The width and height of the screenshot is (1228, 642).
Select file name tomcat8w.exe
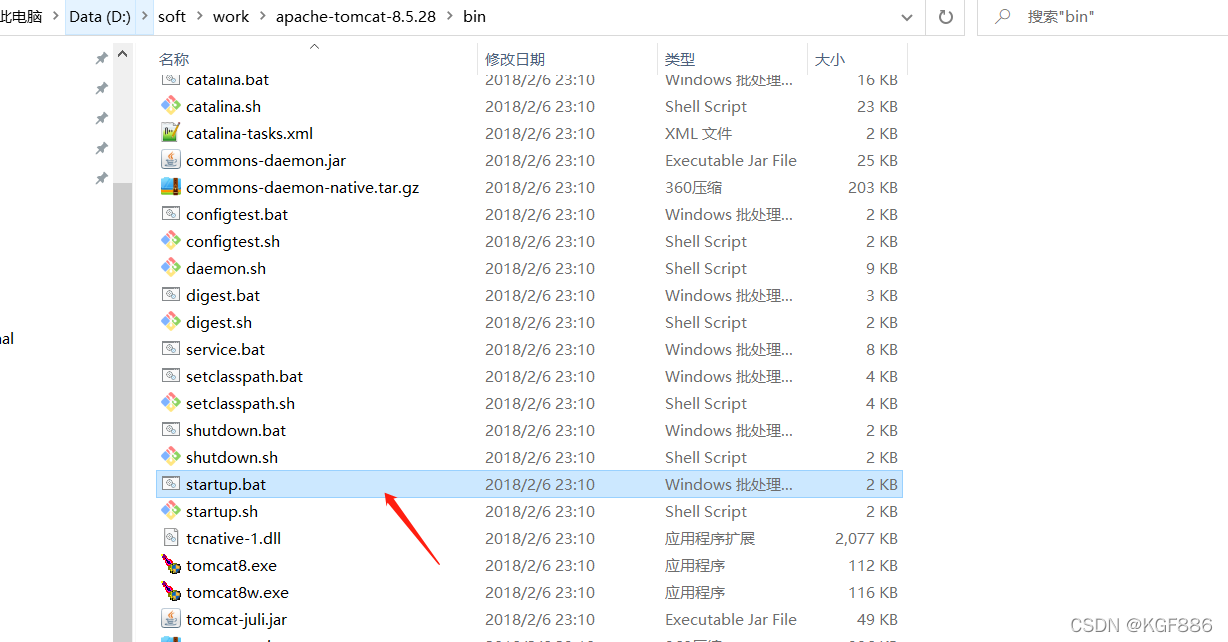pyautogui.click(x=237, y=592)
